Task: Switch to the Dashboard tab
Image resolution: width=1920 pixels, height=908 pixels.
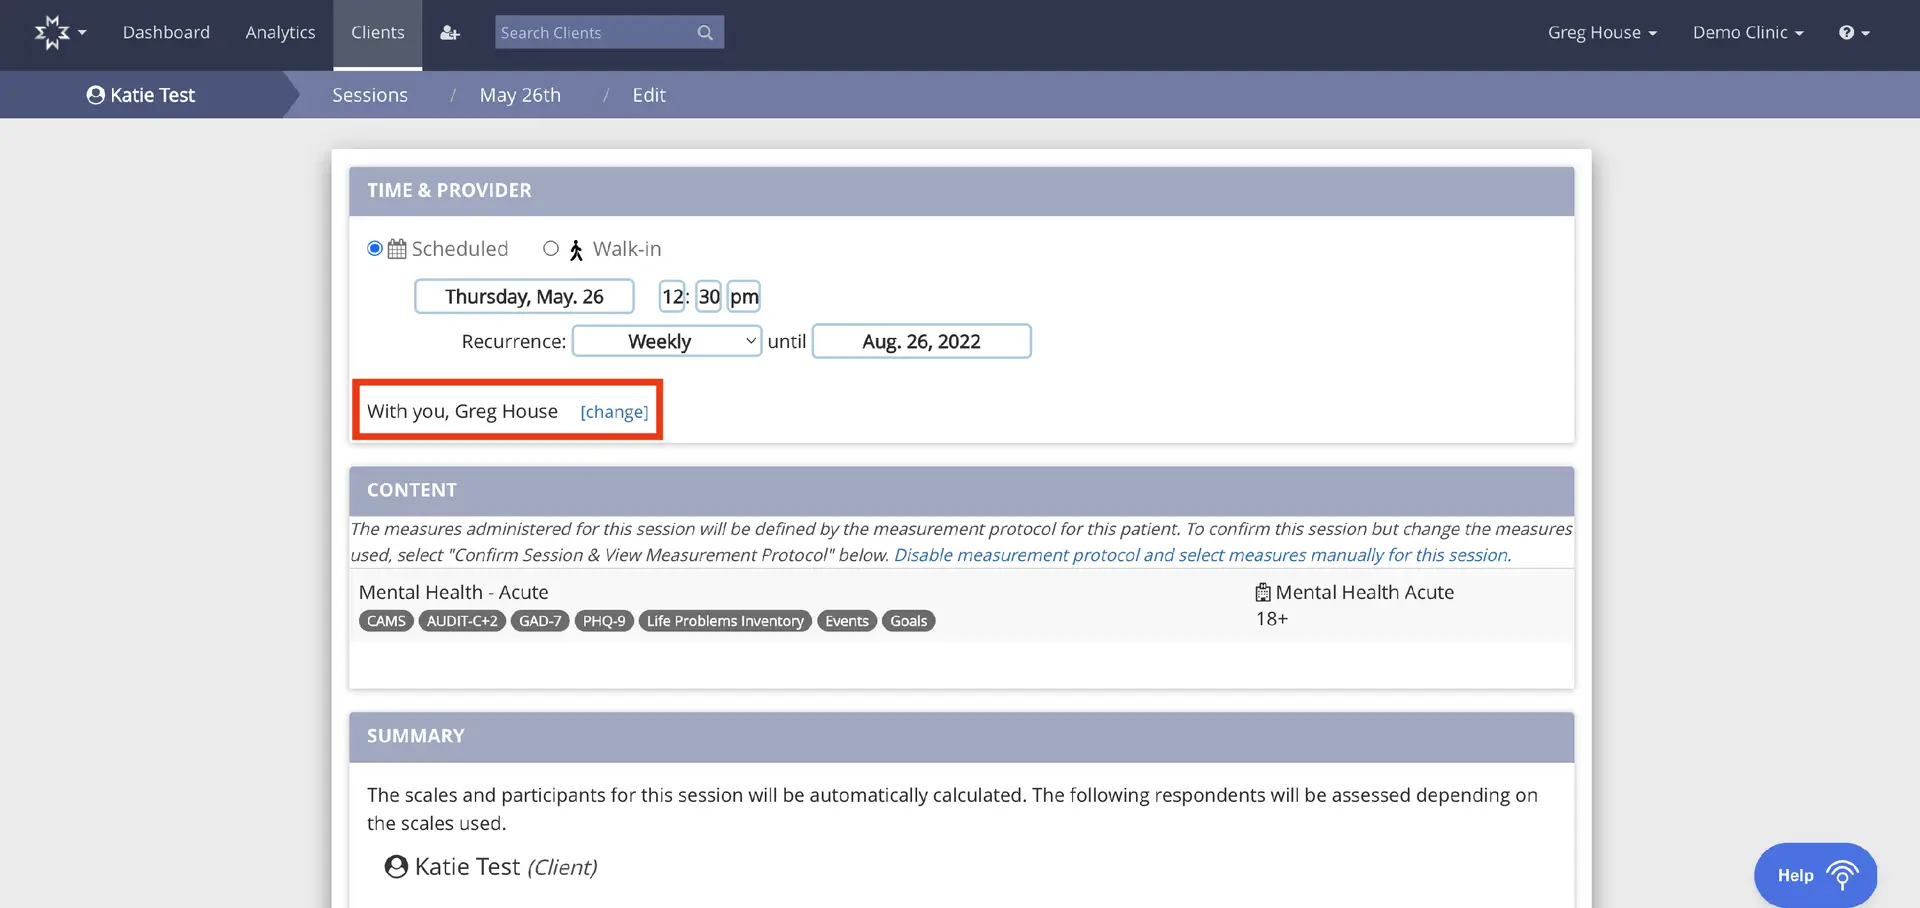Action: tap(166, 32)
